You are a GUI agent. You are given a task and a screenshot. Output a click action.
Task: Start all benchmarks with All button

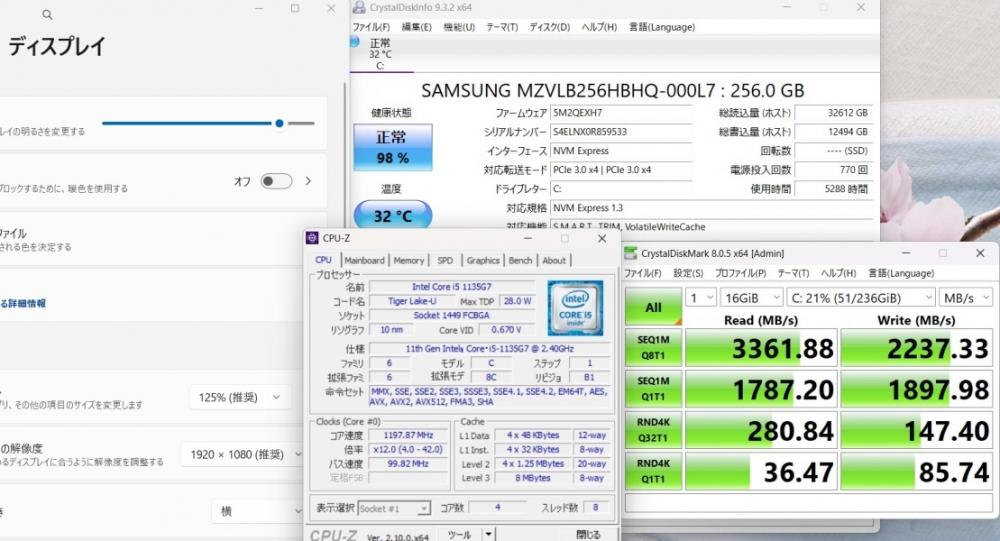(x=652, y=307)
